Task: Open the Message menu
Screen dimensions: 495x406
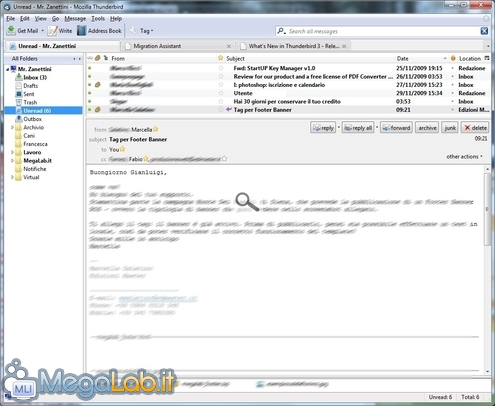Action: pyautogui.click(x=75, y=19)
